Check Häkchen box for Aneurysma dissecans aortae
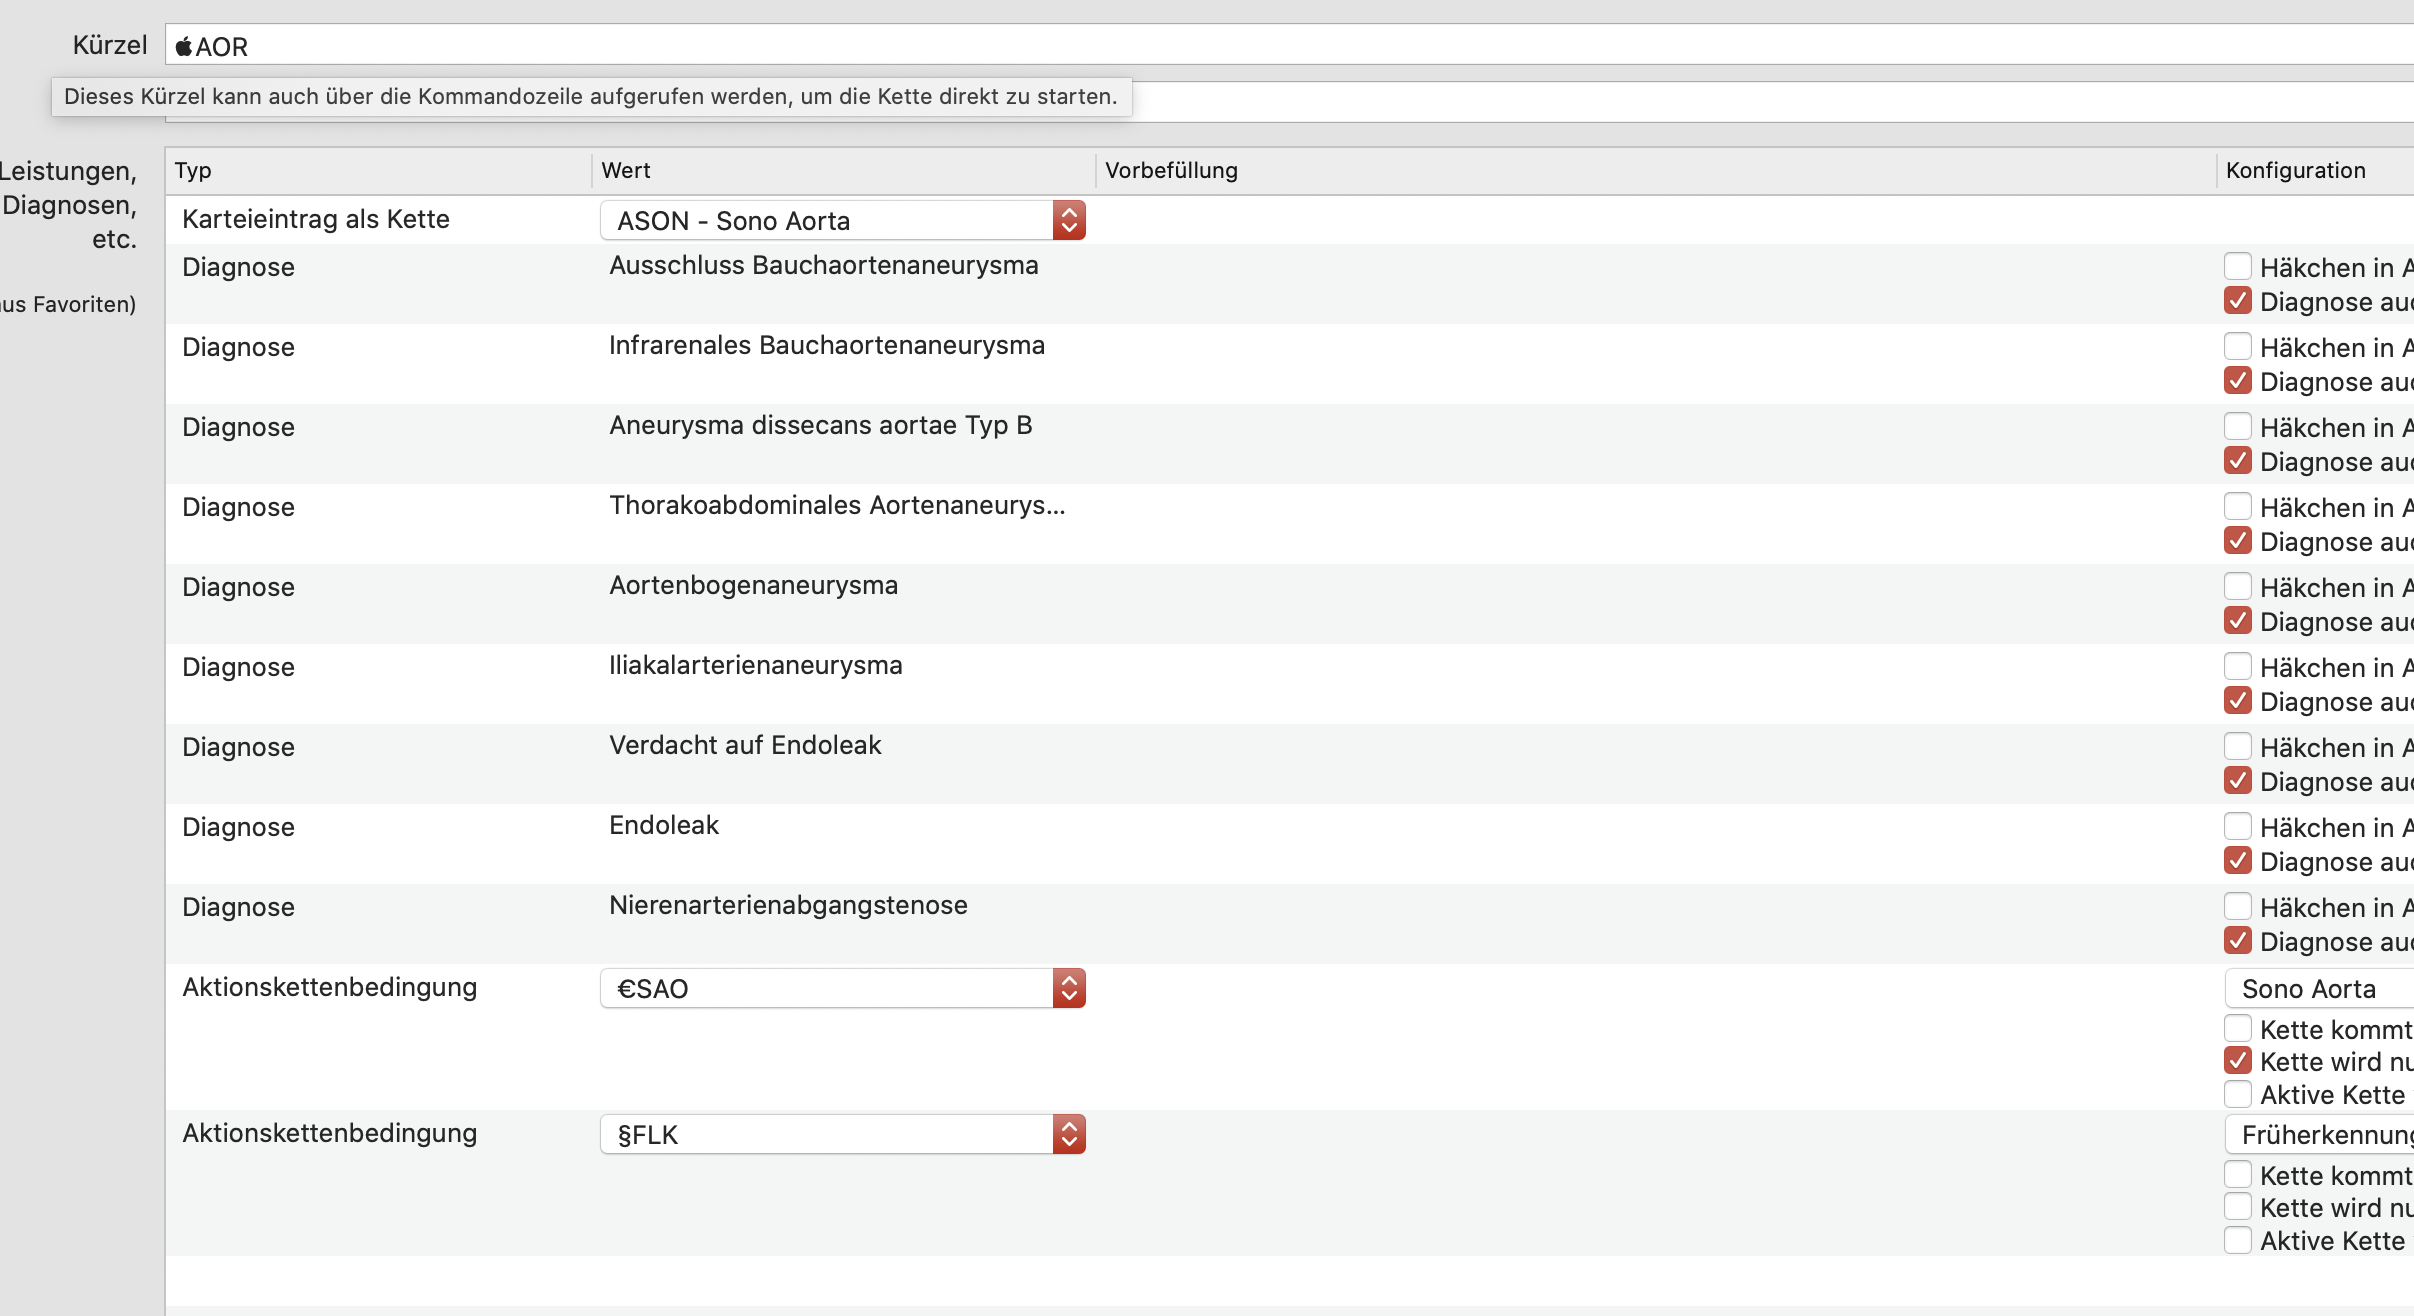This screenshot has width=2414, height=1316. coord(2238,427)
